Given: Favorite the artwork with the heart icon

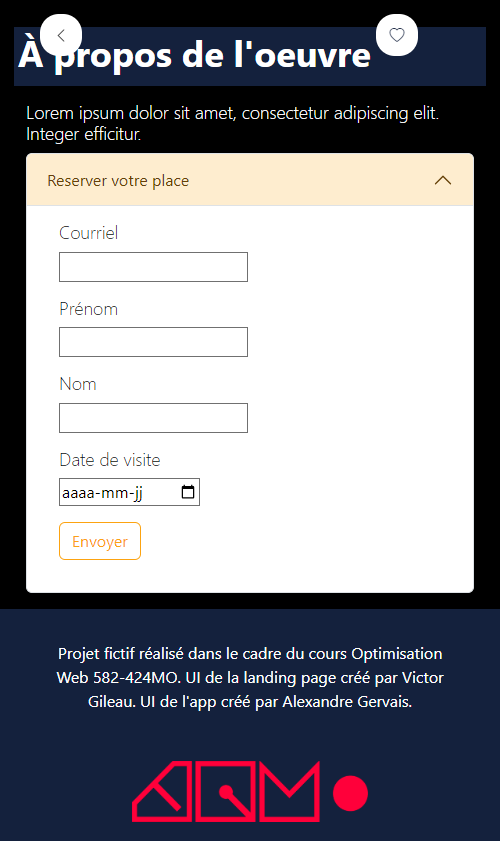Looking at the screenshot, I should [x=397, y=35].
